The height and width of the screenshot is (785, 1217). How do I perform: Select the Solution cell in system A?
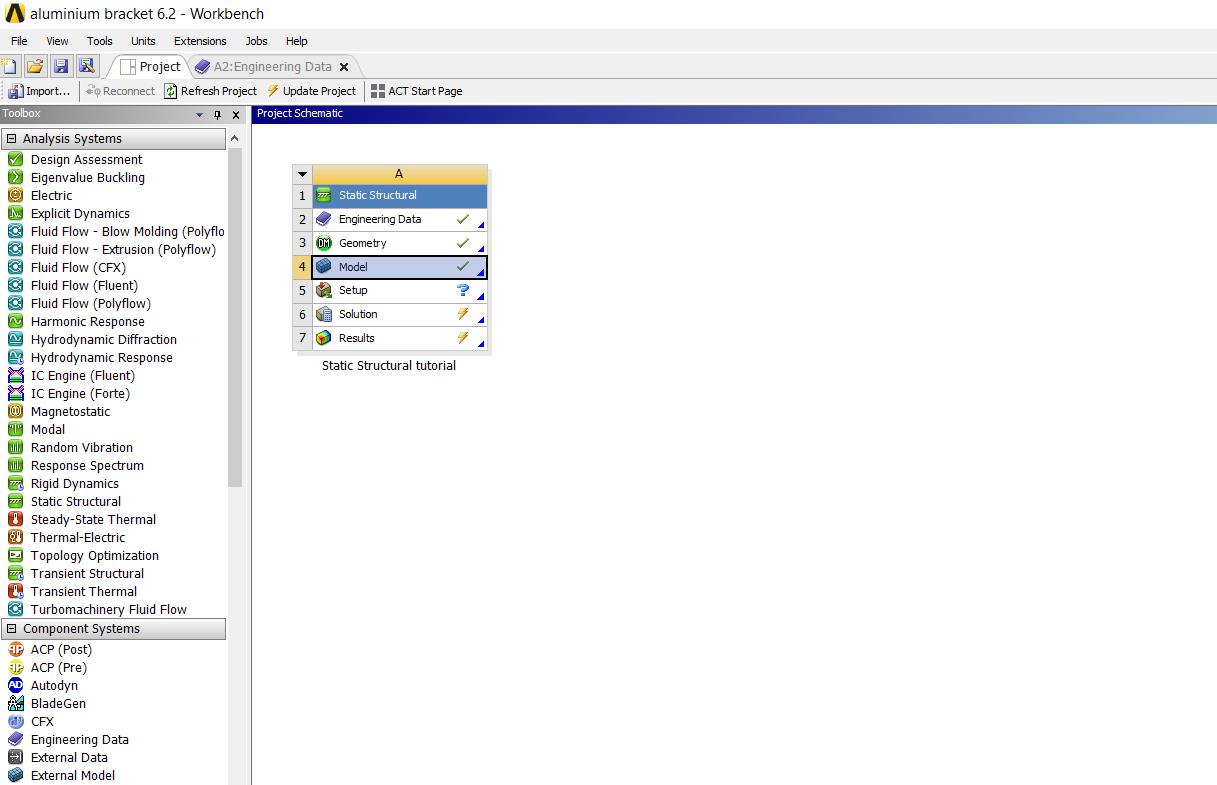click(400, 314)
